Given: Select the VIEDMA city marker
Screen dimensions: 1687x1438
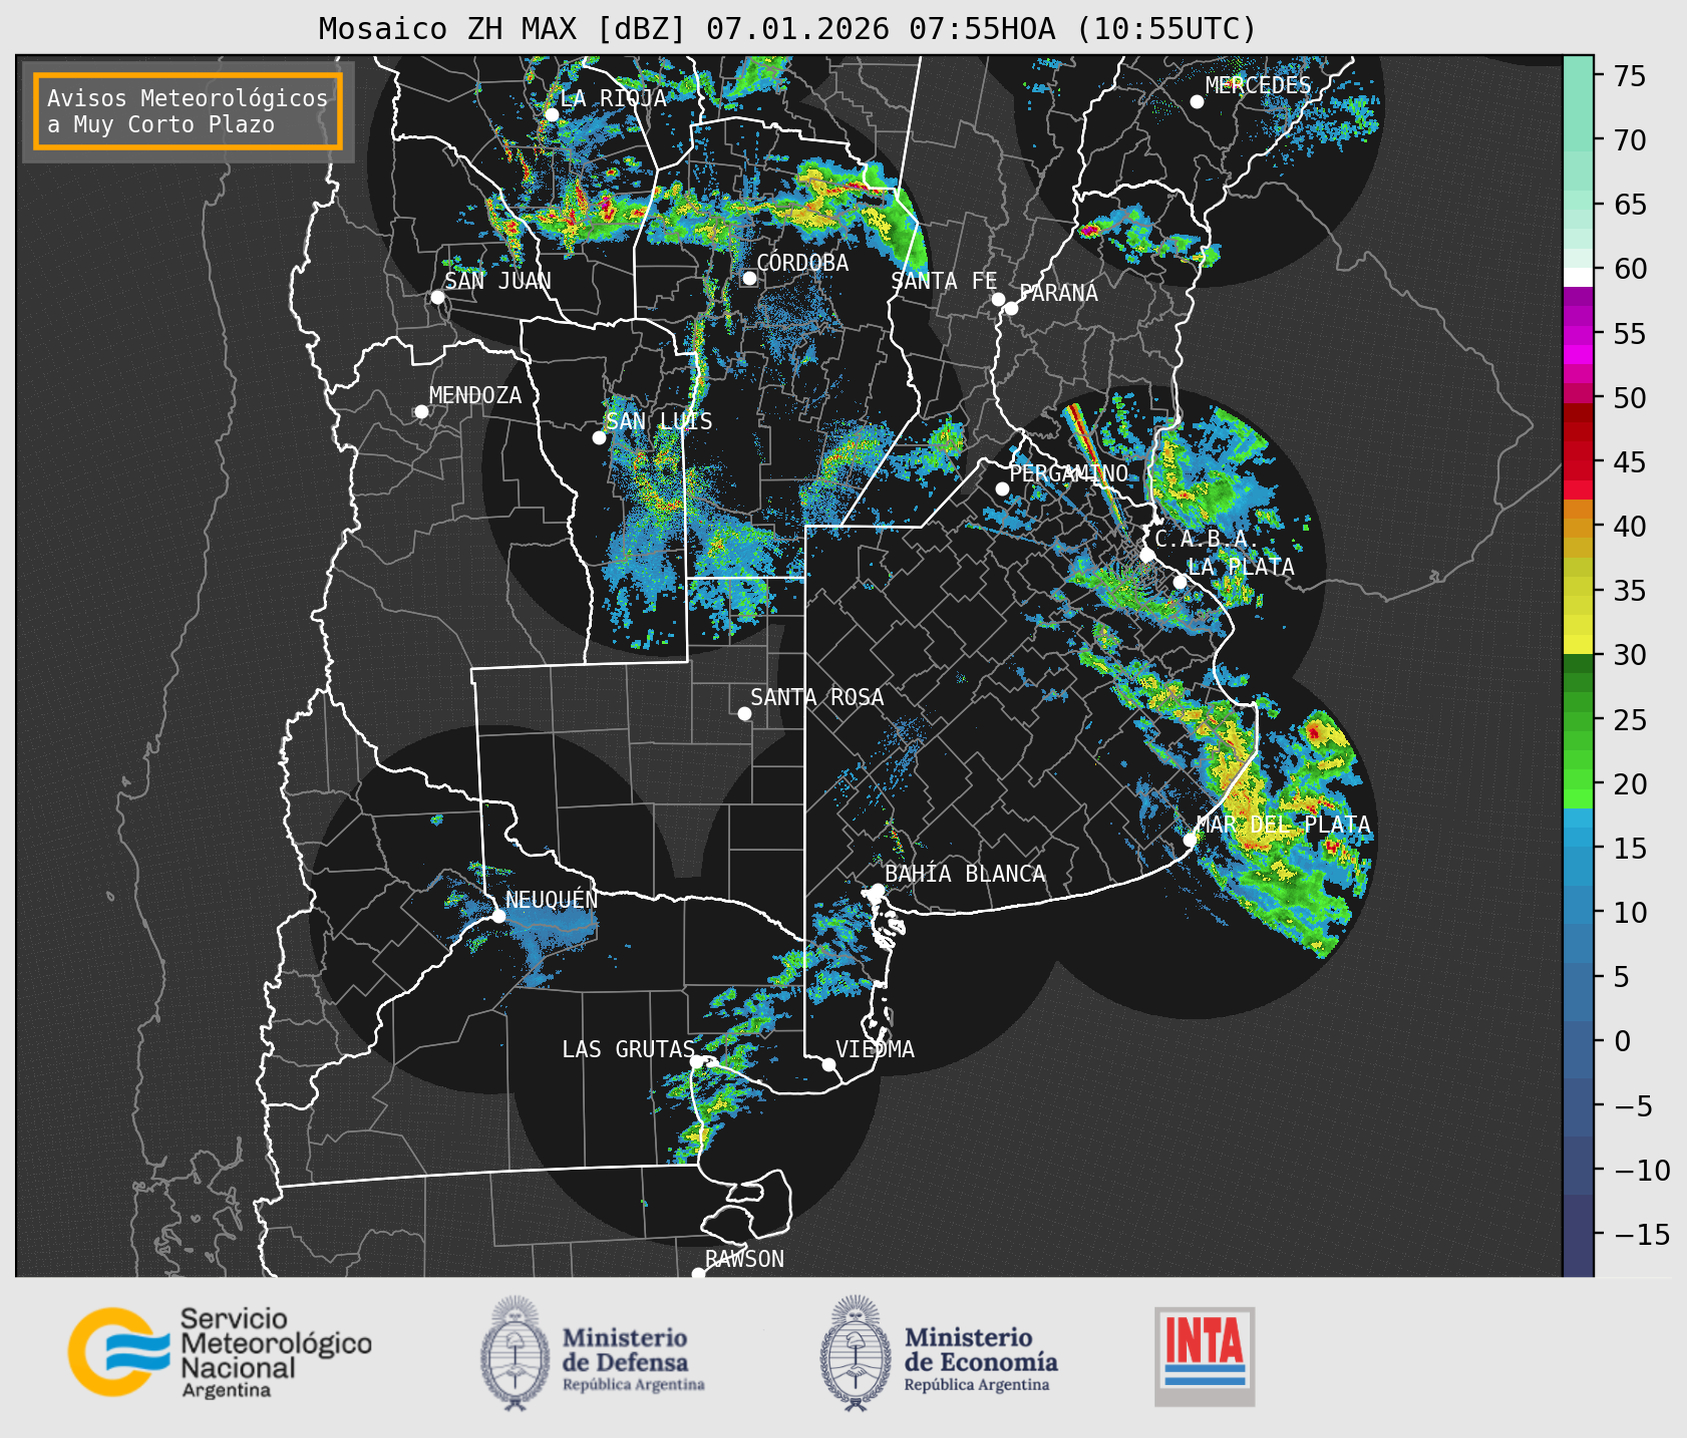Looking at the screenshot, I should tap(828, 1064).
